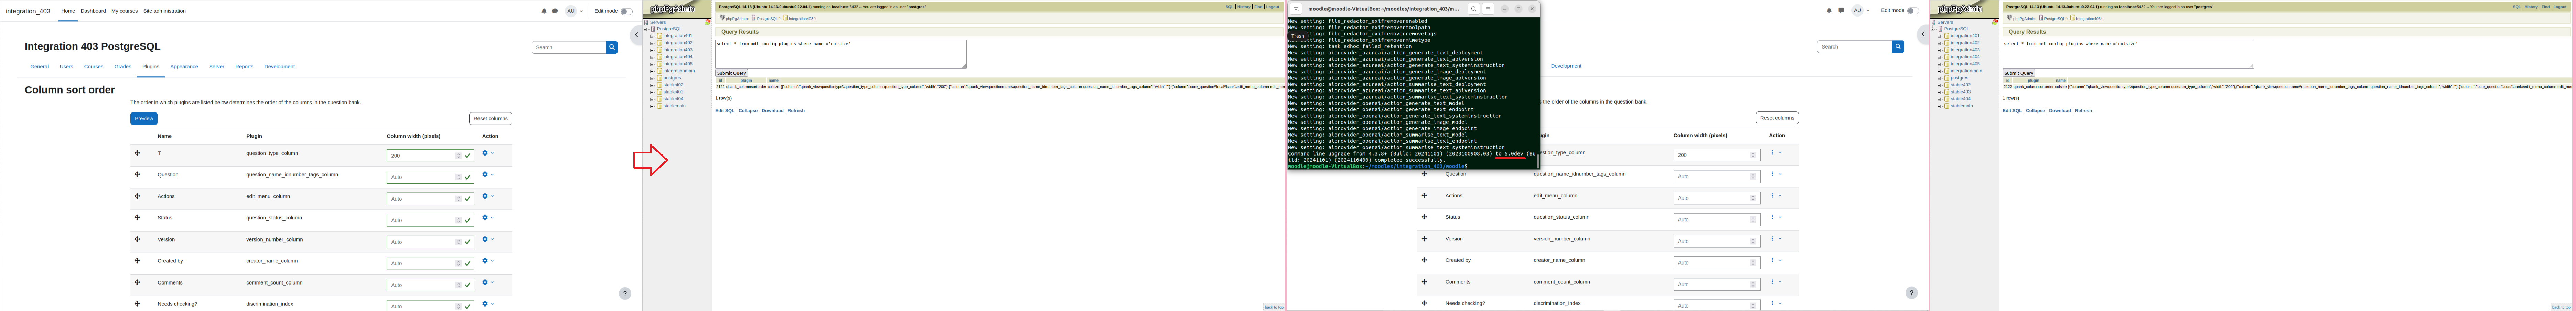The height and width of the screenshot is (311, 2576).
Task: Open the gear action menu for Status row
Action: pyautogui.click(x=488, y=218)
